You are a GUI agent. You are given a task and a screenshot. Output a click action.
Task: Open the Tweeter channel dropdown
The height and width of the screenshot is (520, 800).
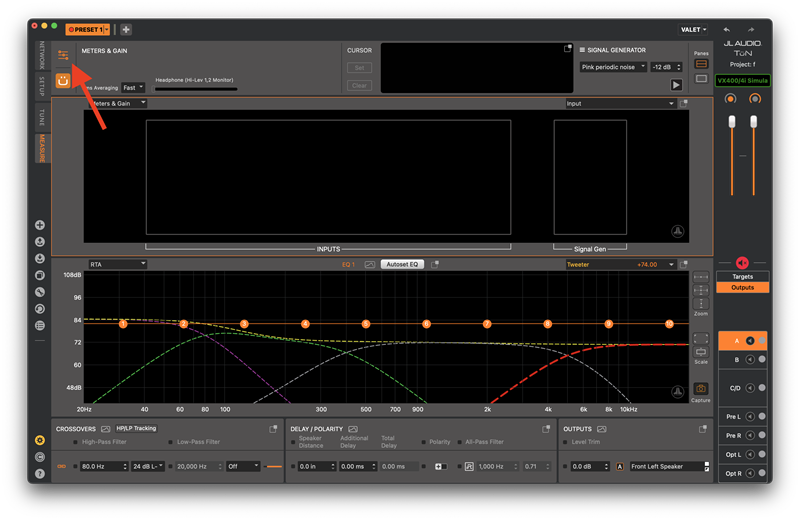pos(620,264)
